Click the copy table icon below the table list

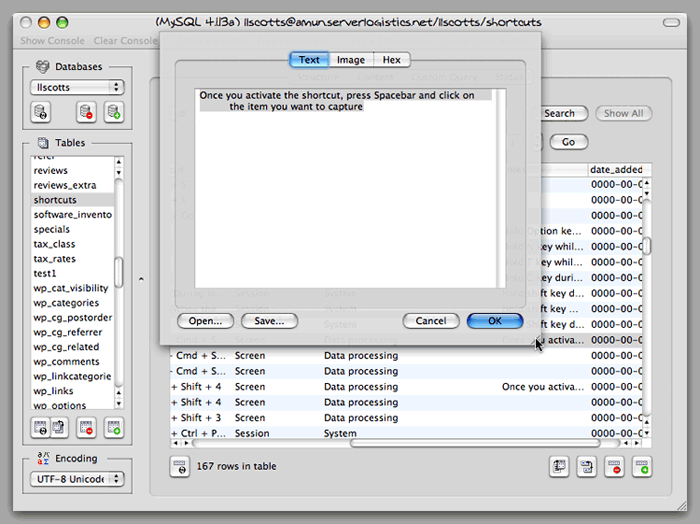tap(59, 428)
